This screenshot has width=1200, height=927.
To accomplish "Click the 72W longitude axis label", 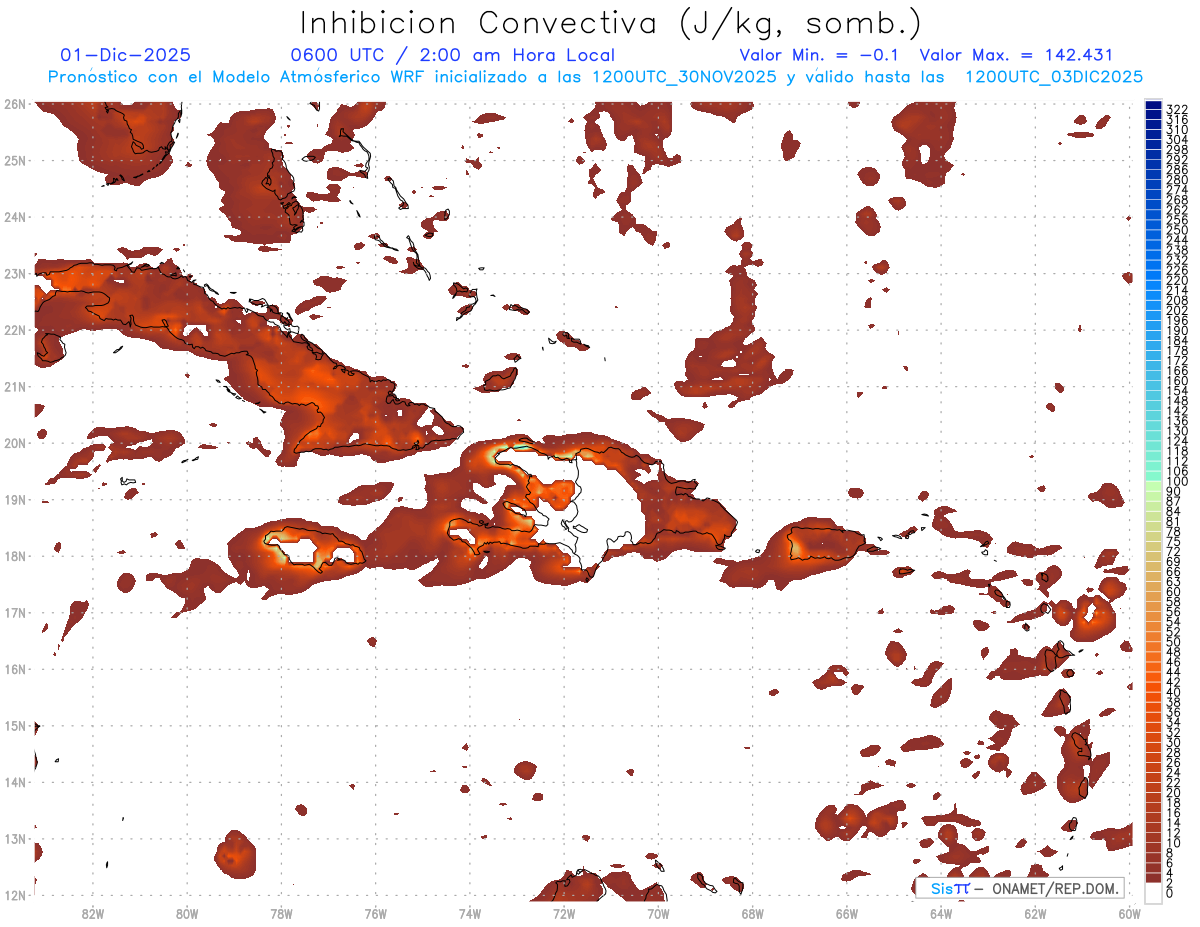I will tap(564, 912).
